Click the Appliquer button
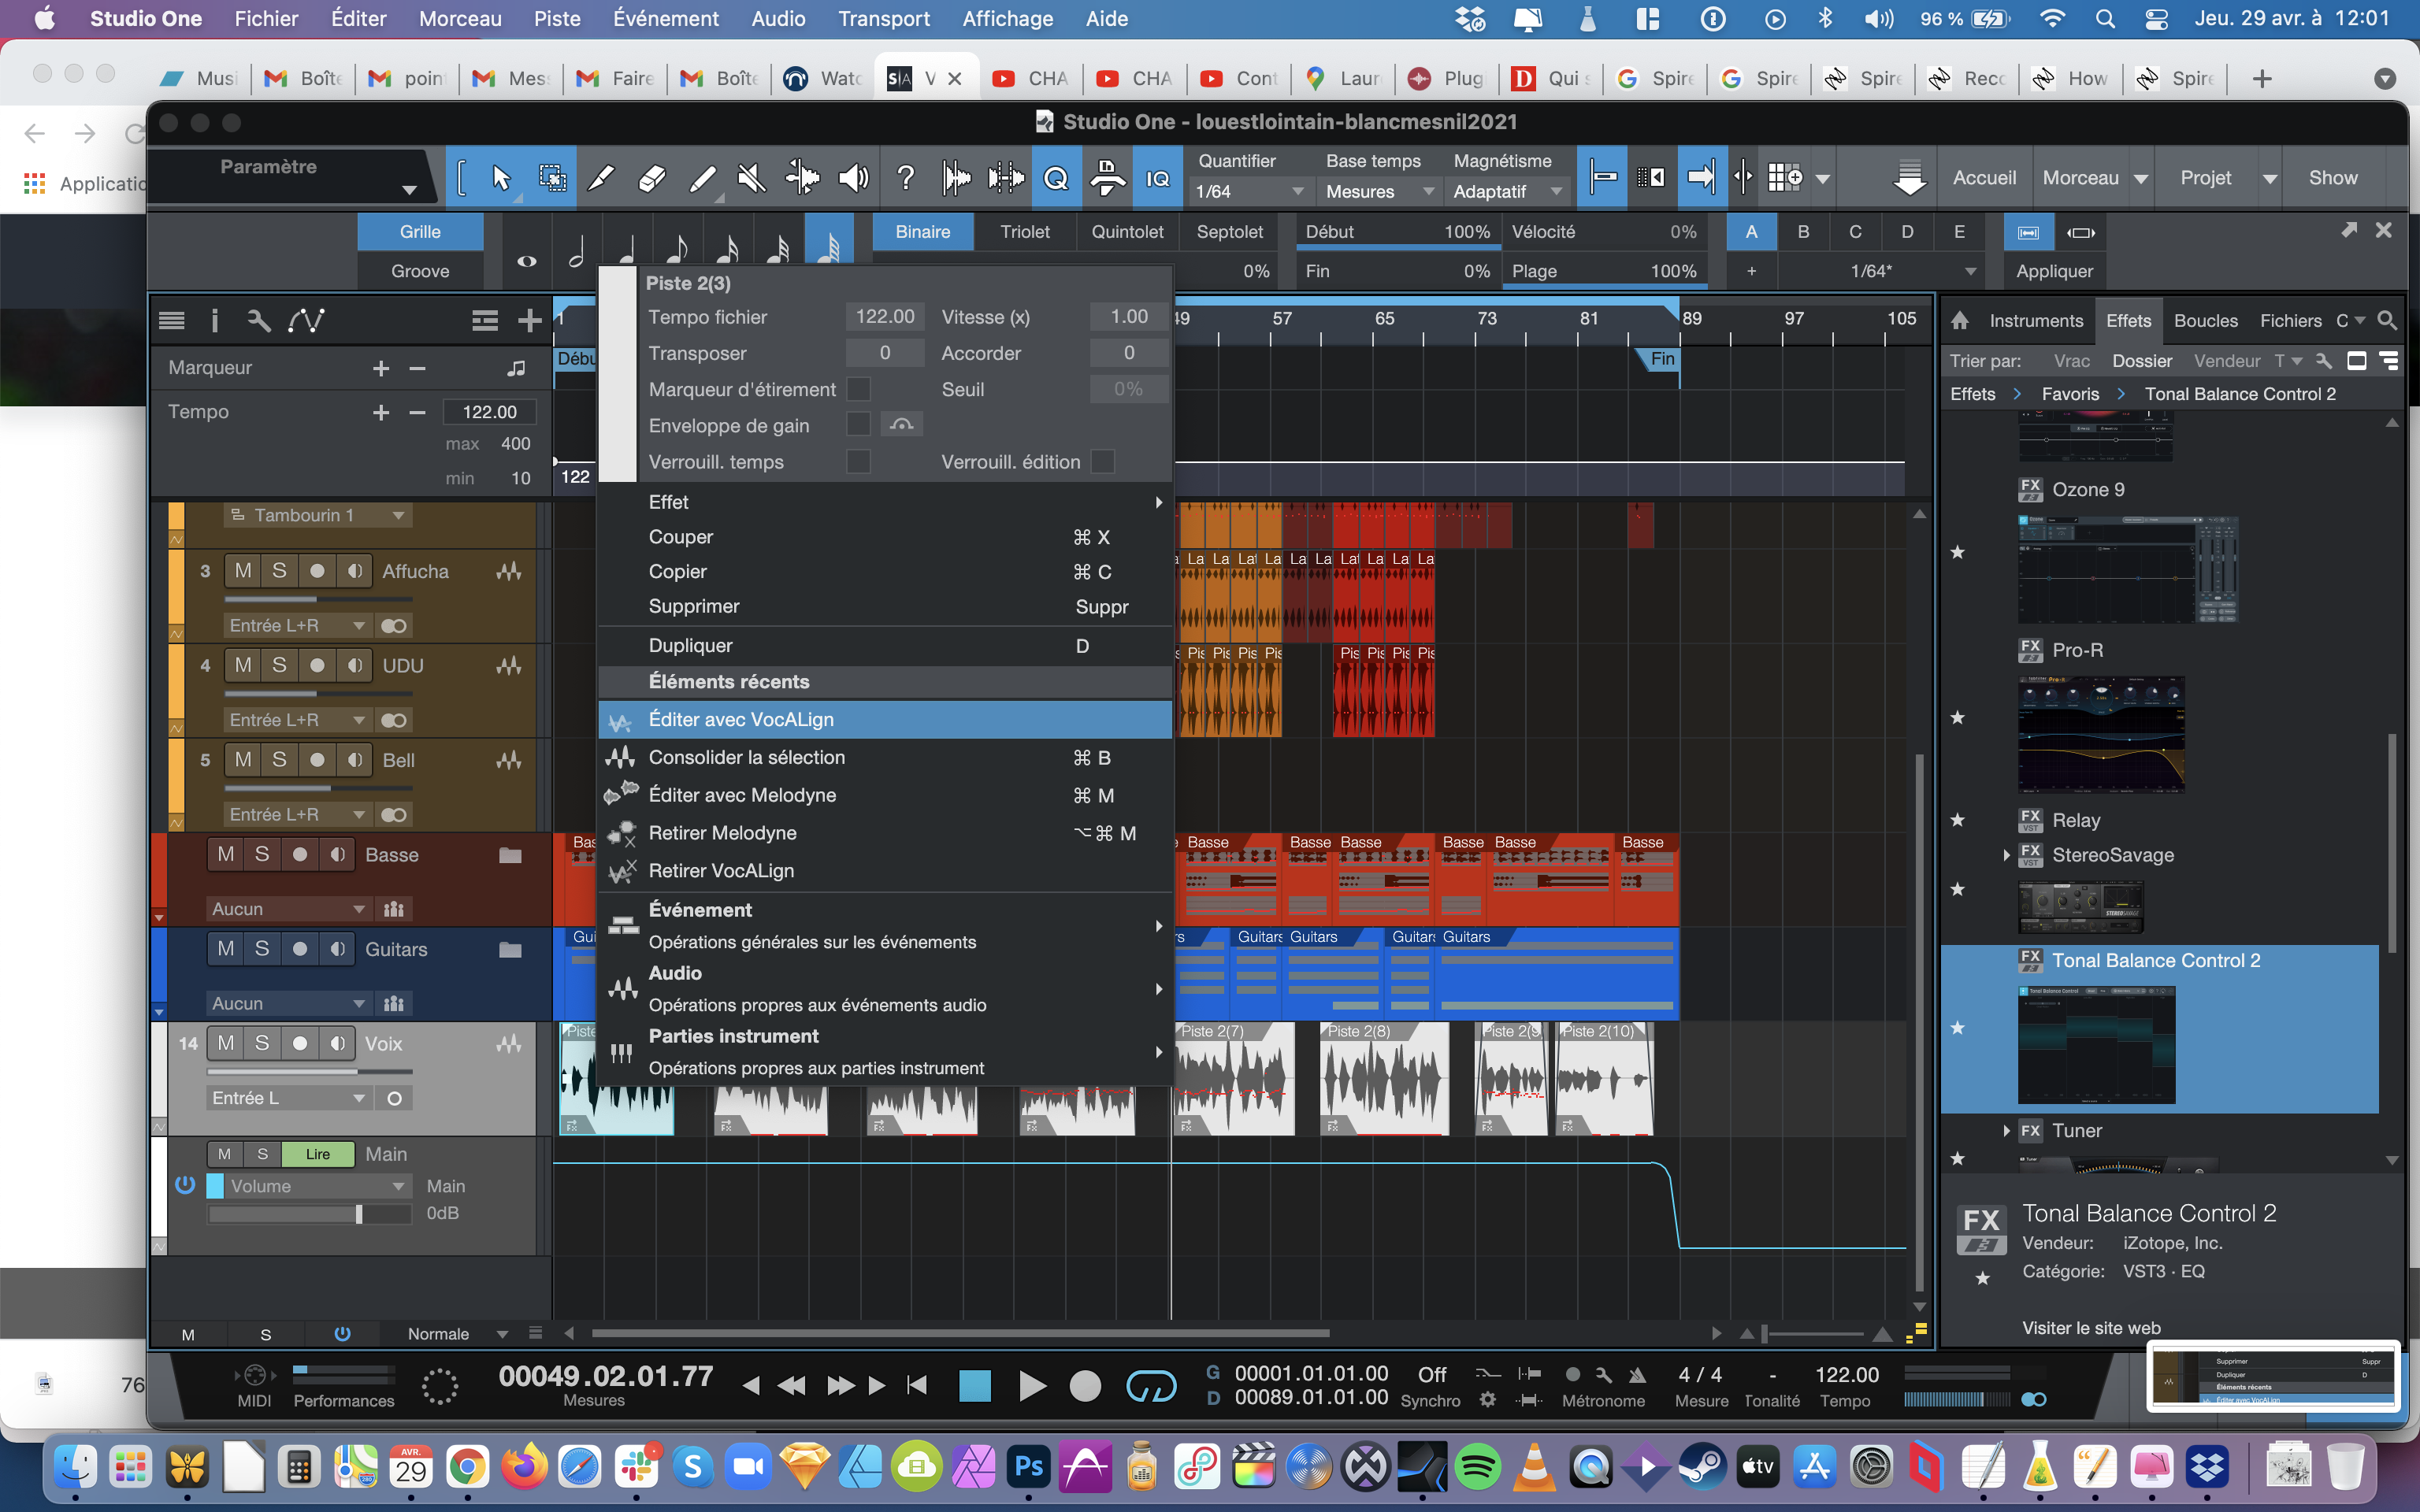This screenshot has width=2420, height=1512. (2054, 271)
